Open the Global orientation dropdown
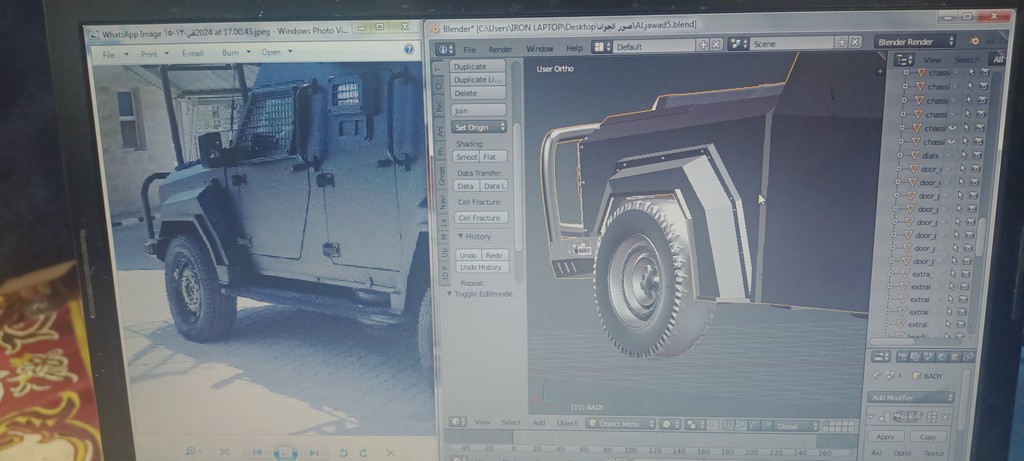The height and width of the screenshot is (461, 1024). (797, 426)
